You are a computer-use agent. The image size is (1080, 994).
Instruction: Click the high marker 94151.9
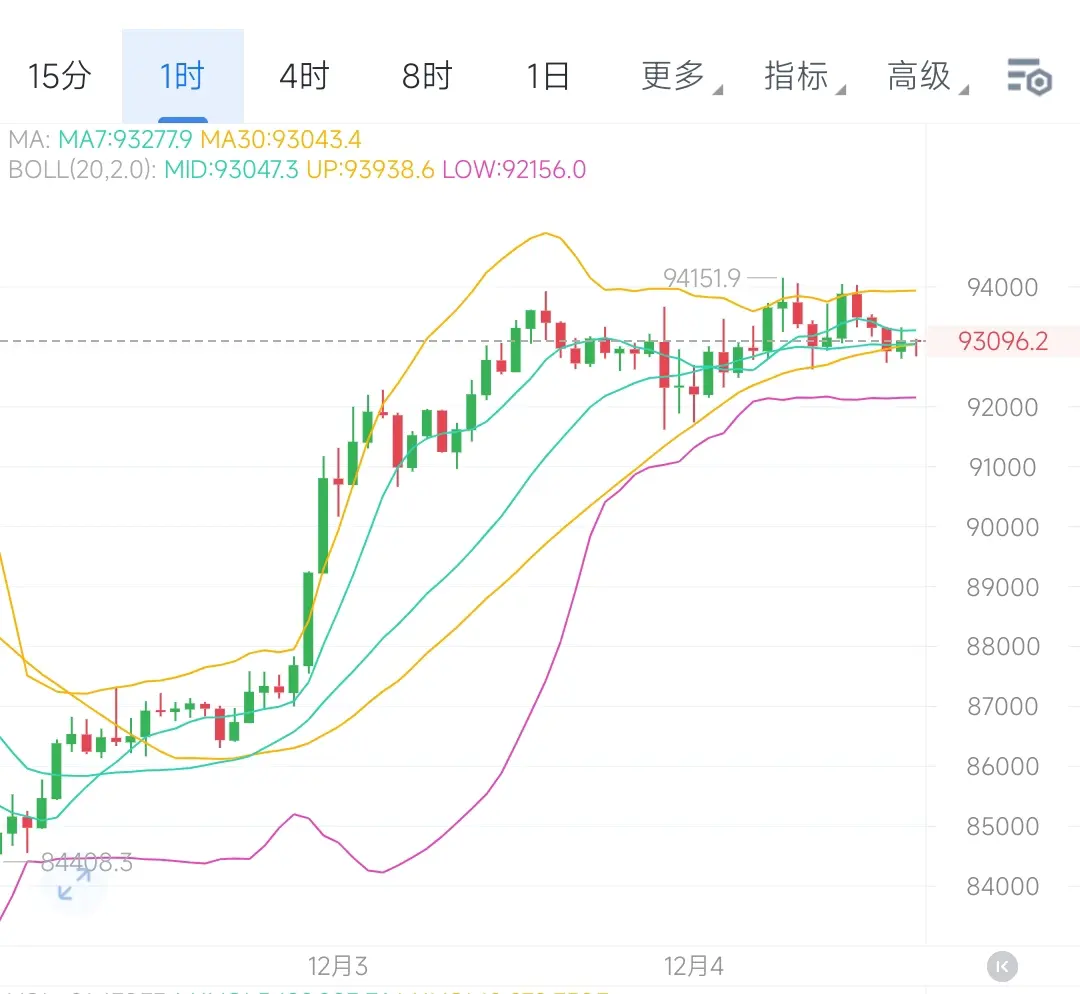[702, 278]
